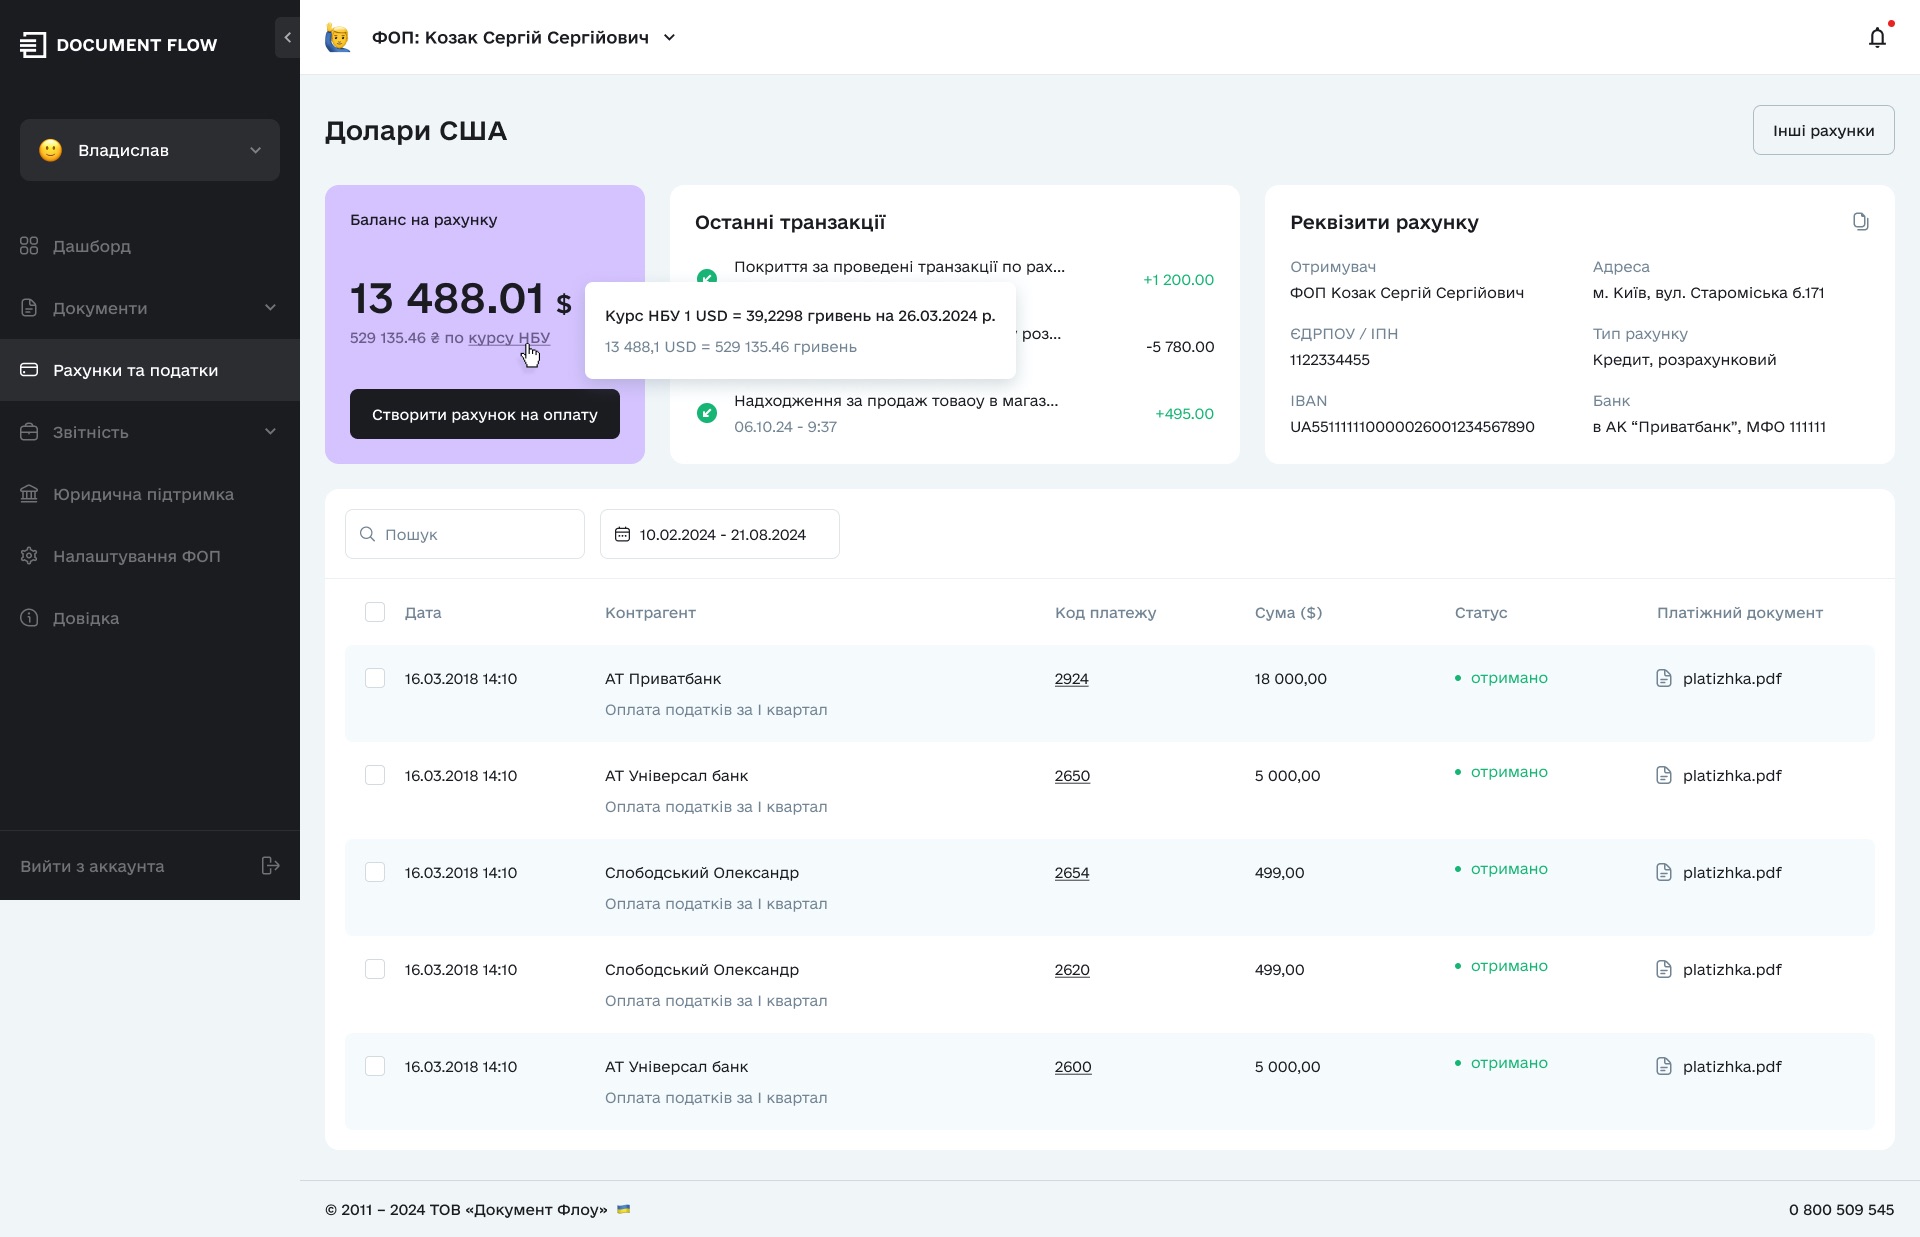Open the ФОП Козак Сергій Сергійович selector
This screenshot has height=1237, width=1920.
point(523,38)
